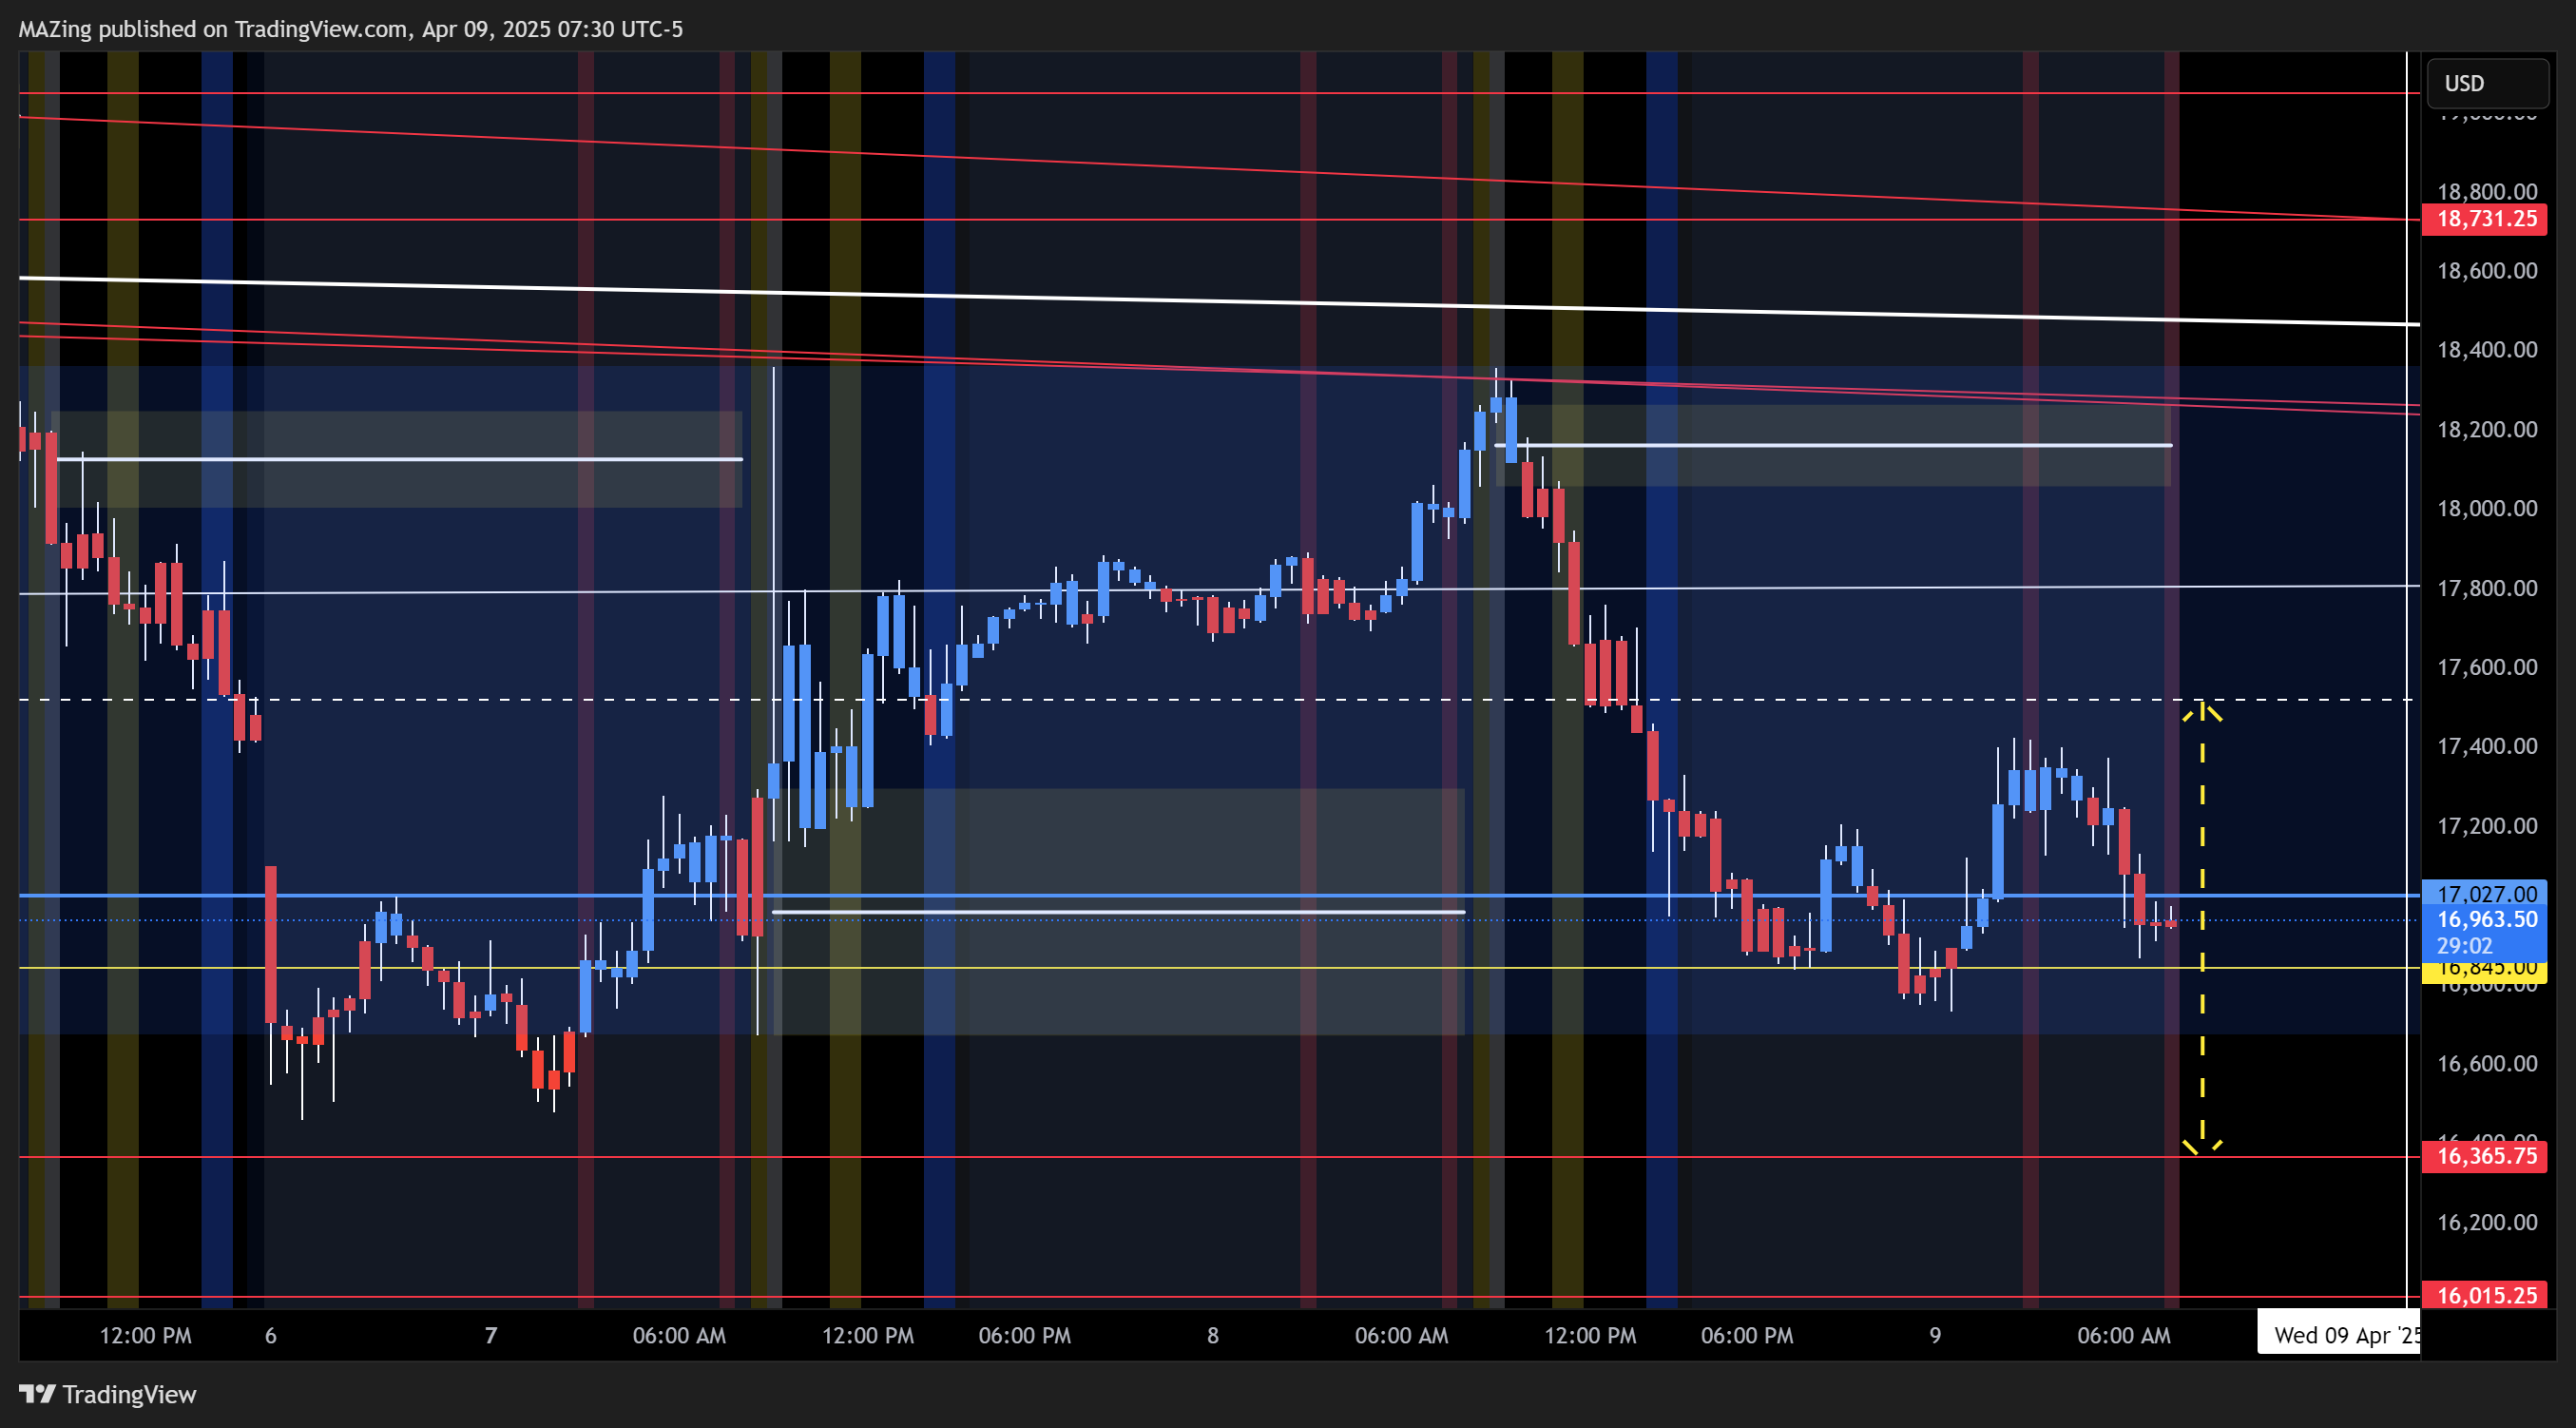
Task: Click the Wed 09 Apr '25 date label
Action: pos(2338,1335)
